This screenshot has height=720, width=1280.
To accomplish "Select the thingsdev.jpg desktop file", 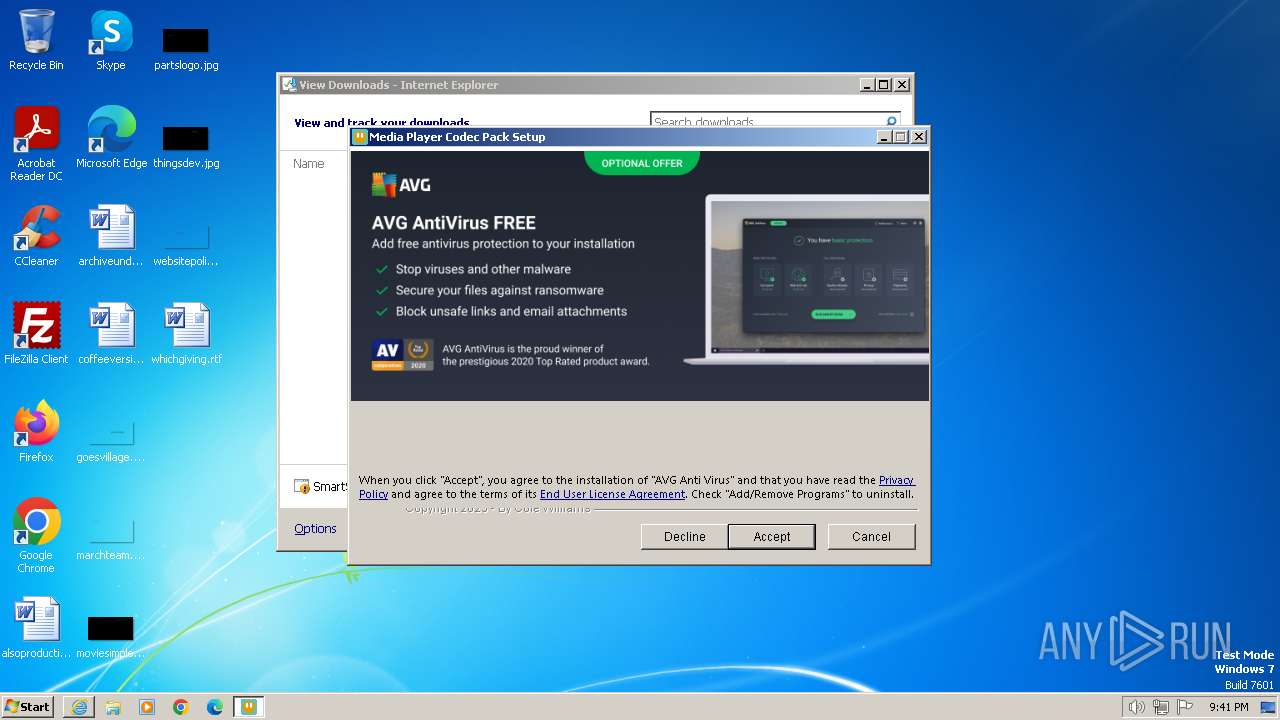I will [186, 146].
